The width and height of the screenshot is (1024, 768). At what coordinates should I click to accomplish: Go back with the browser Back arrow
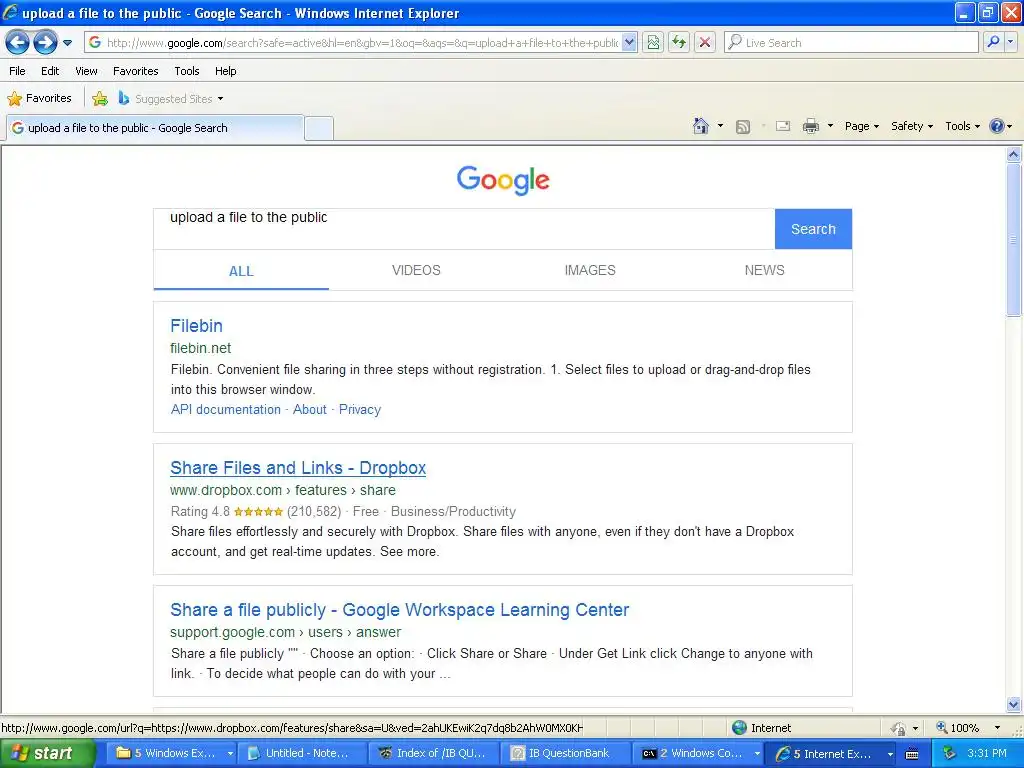click(18, 43)
